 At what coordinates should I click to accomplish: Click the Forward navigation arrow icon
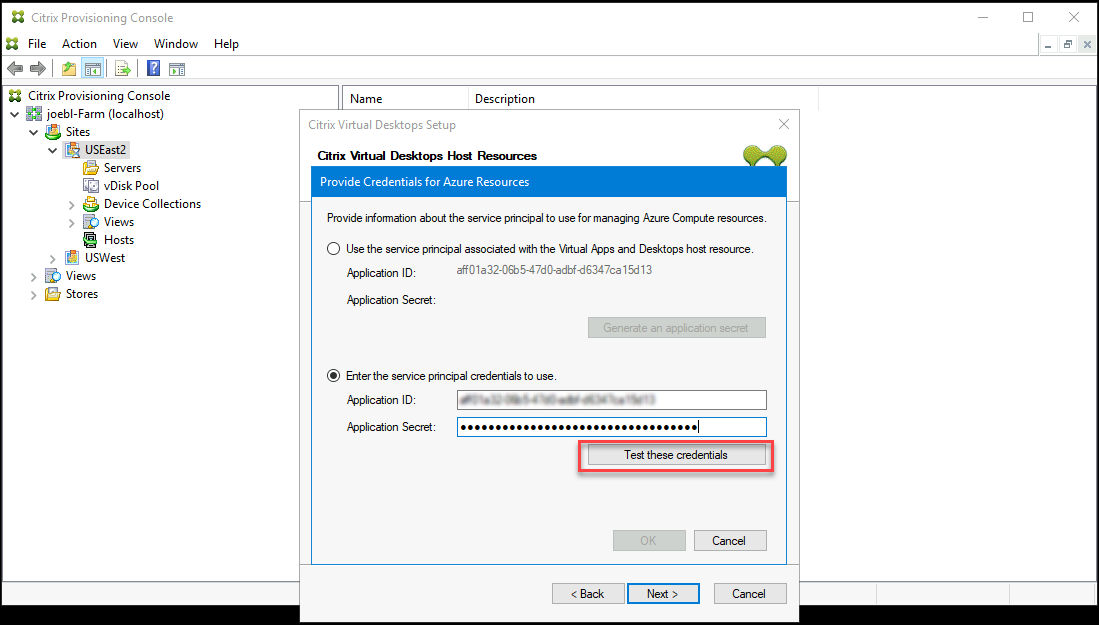tap(38, 68)
